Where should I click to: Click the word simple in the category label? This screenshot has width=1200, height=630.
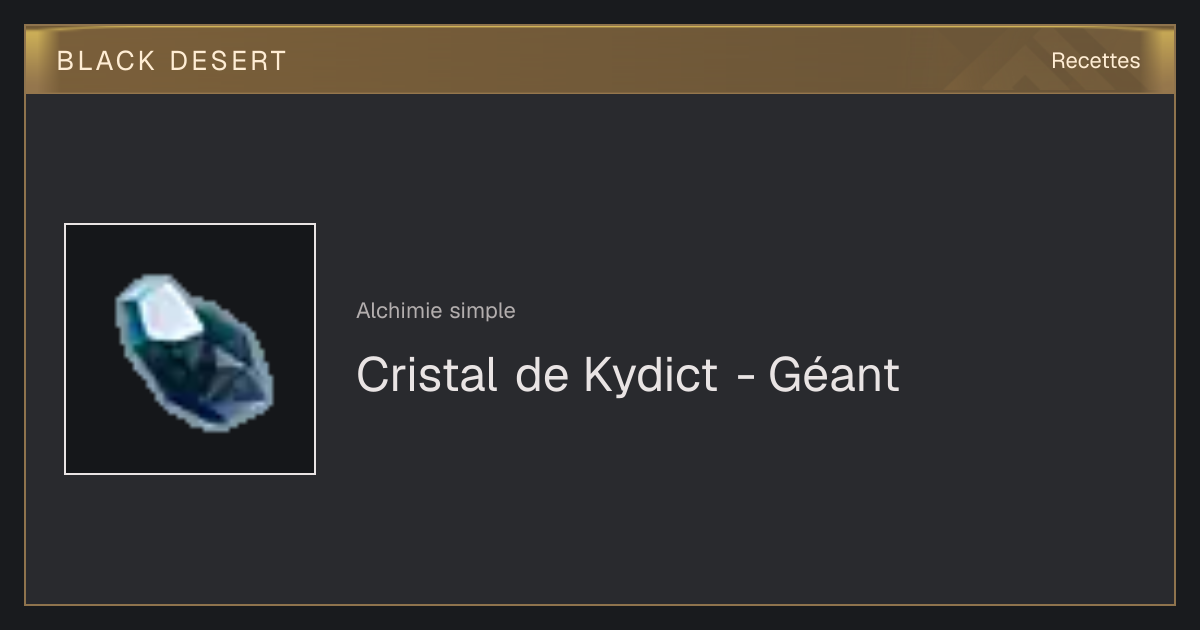point(483,312)
